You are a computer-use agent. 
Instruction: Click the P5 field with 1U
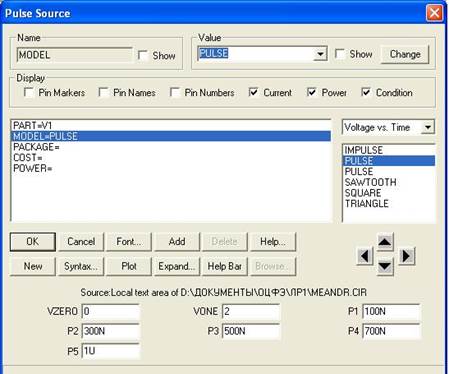pos(110,351)
